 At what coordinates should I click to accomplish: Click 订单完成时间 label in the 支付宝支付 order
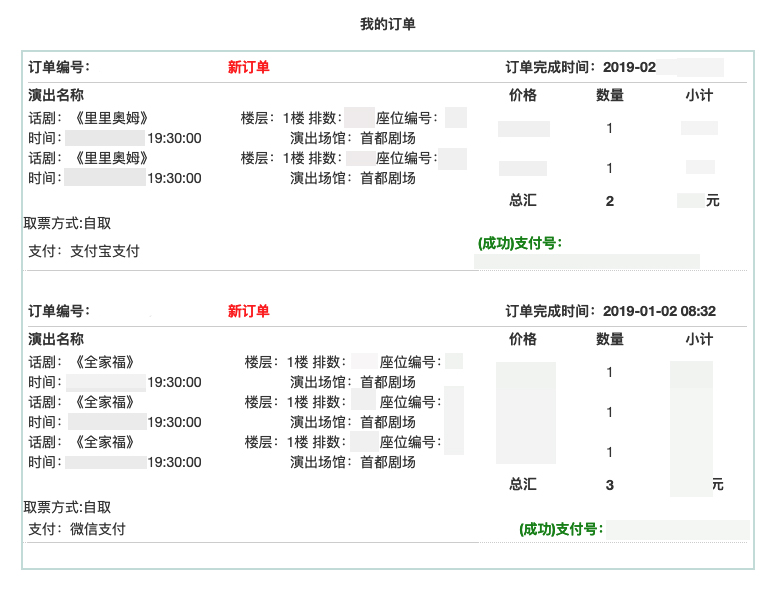click(550, 67)
